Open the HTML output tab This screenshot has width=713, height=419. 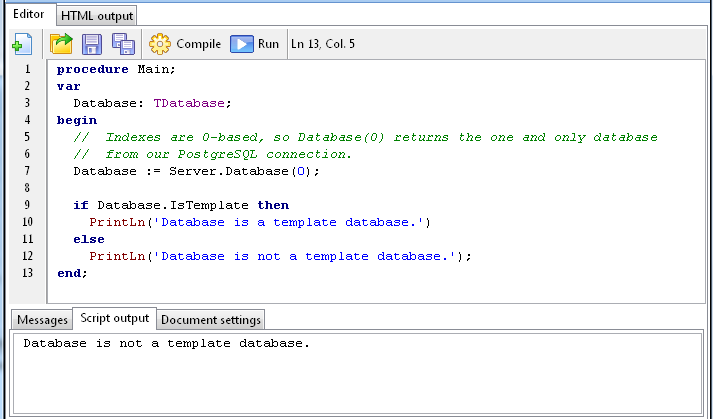97,16
